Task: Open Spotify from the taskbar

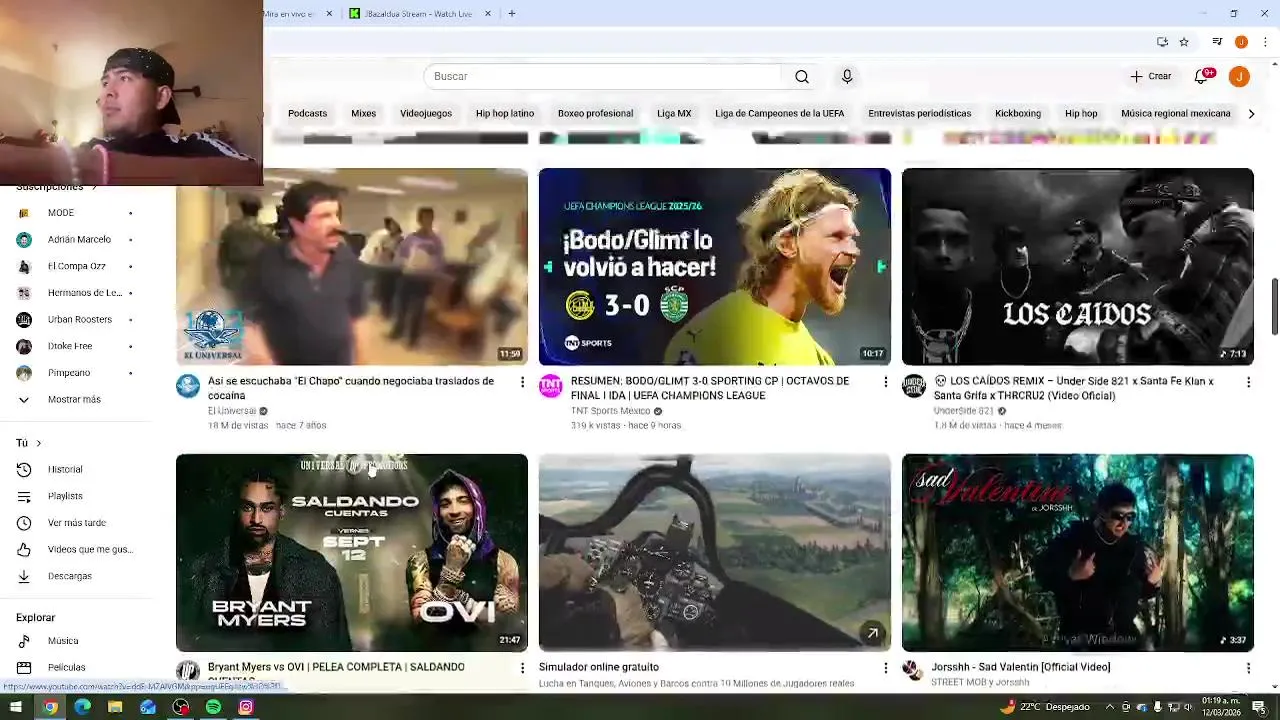Action: (x=213, y=707)
